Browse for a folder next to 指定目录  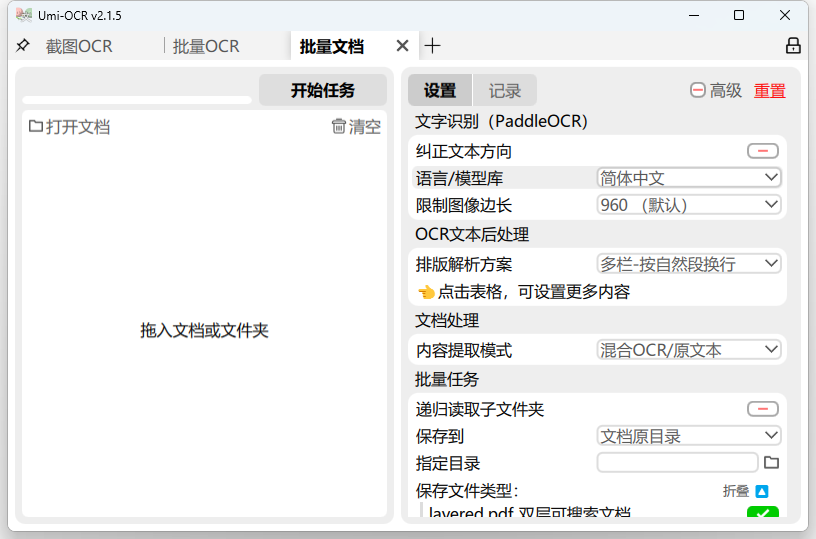point(771,463)
